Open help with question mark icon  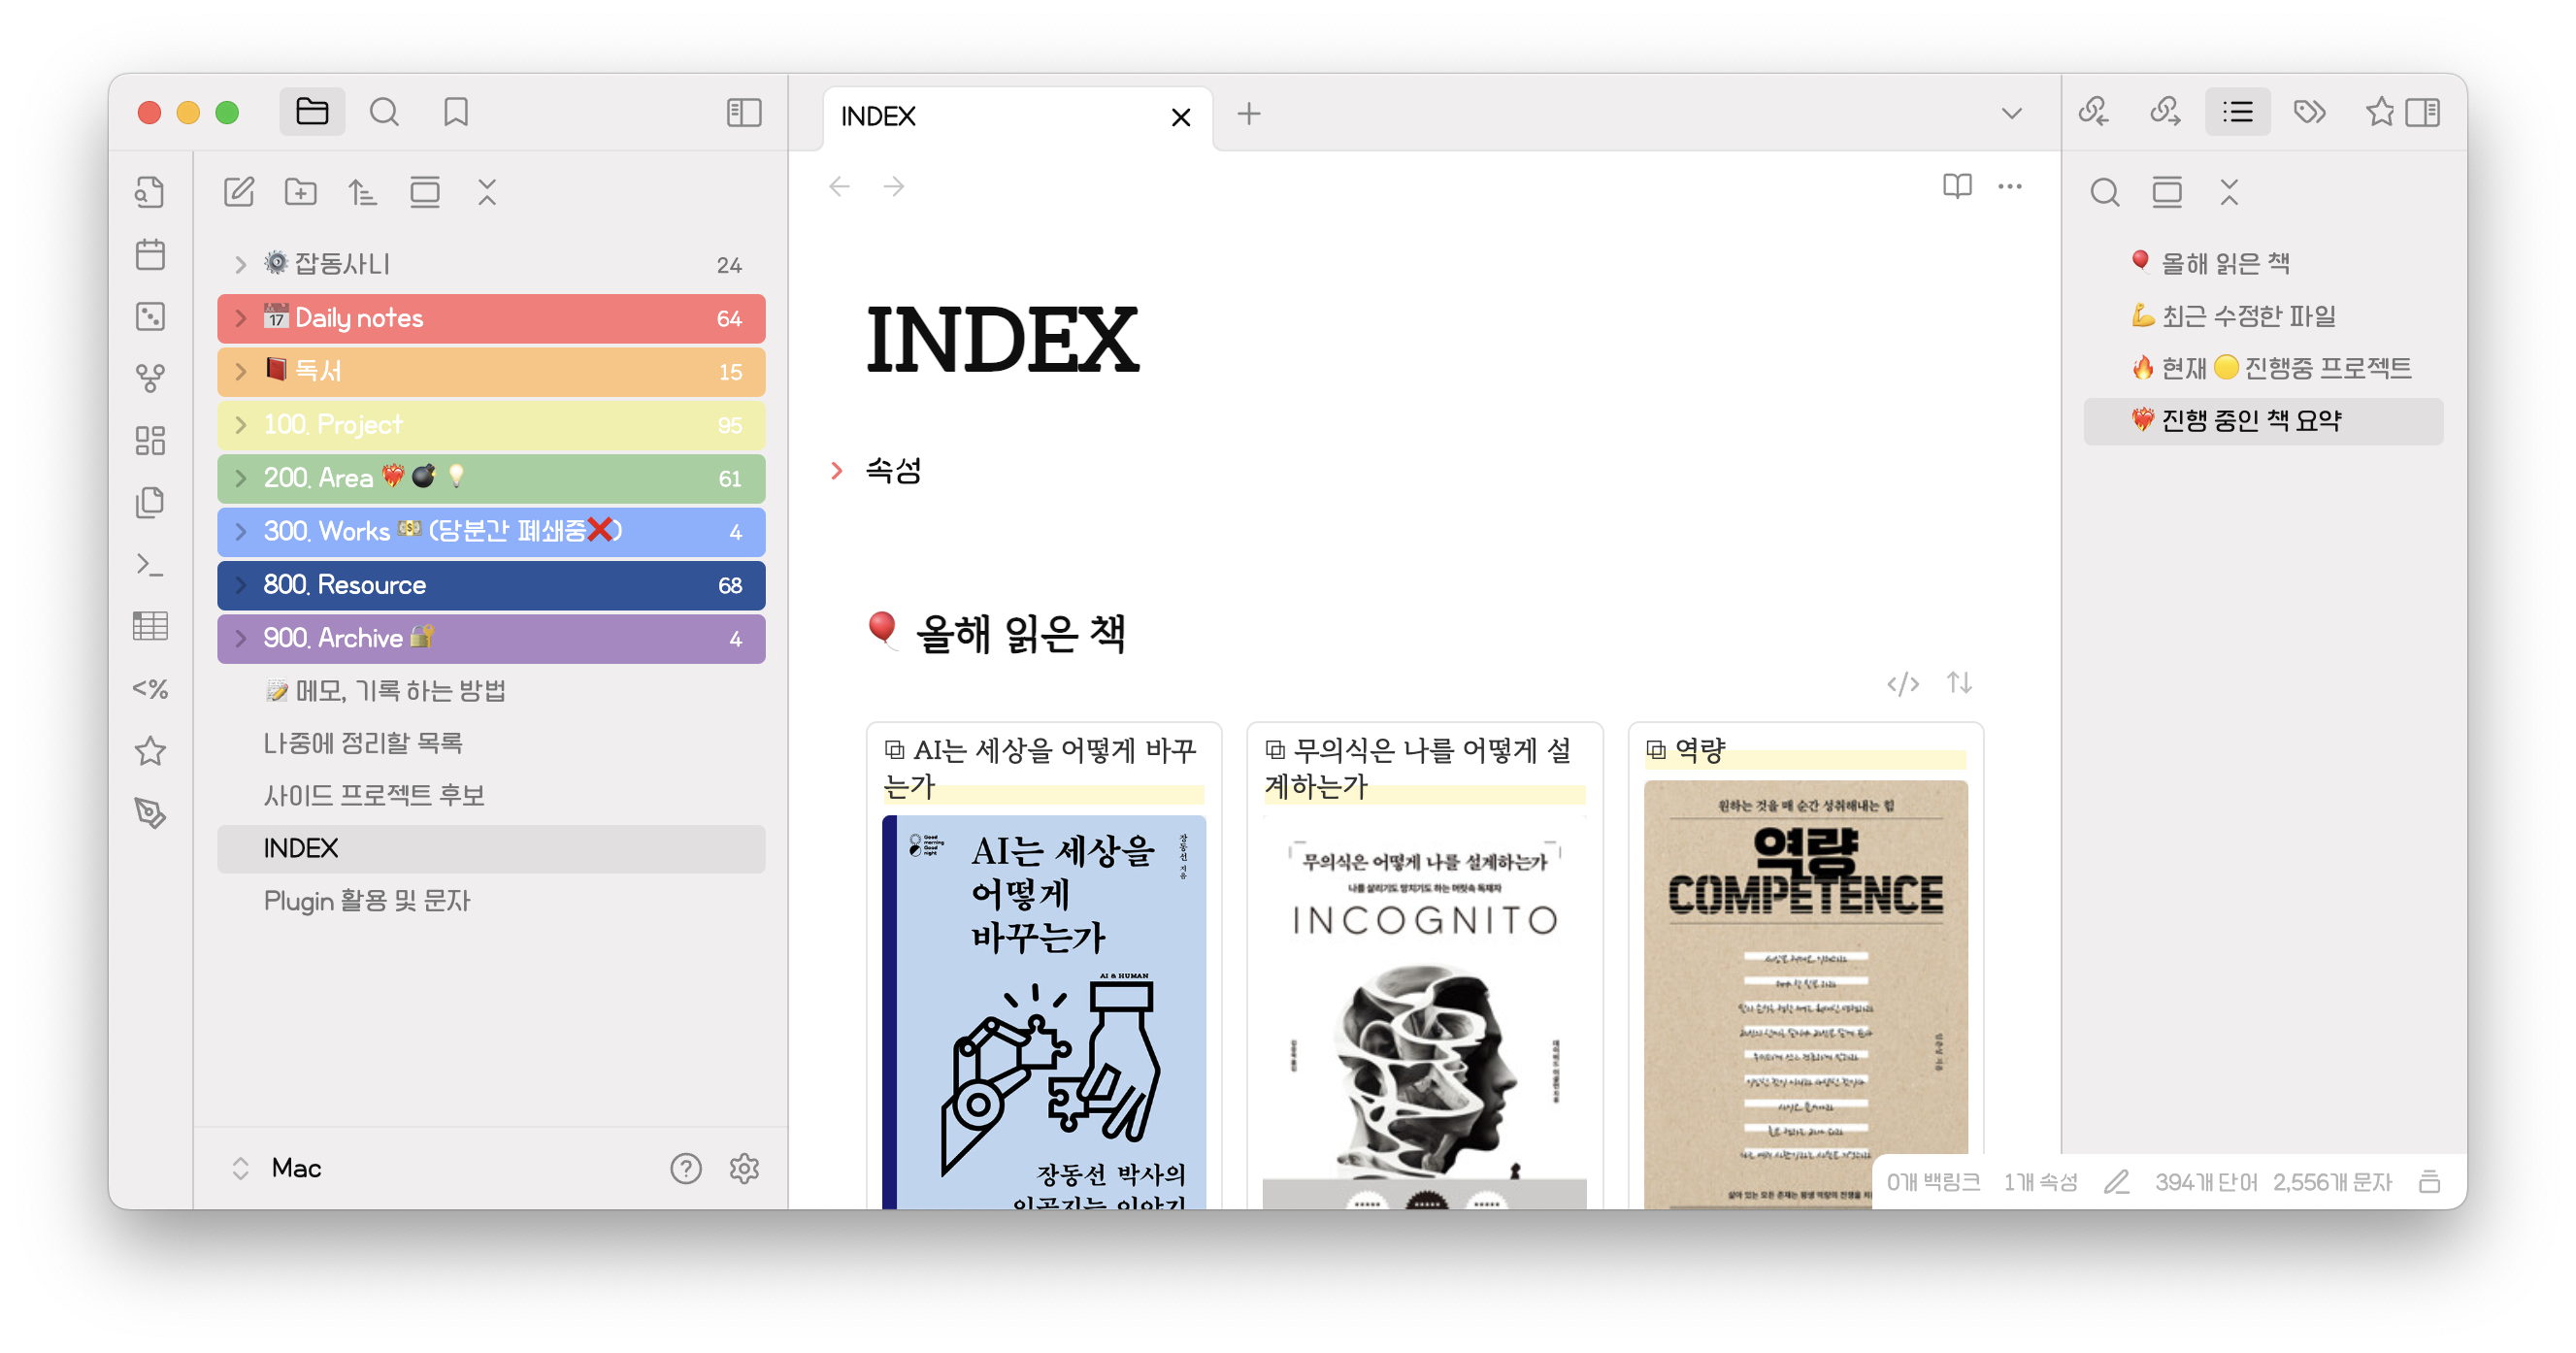[686, 1168]
